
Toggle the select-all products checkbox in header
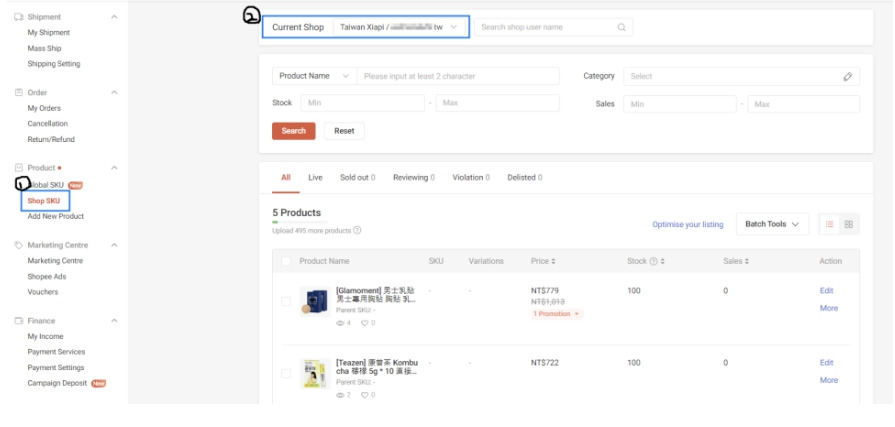(x=286, y=261)
